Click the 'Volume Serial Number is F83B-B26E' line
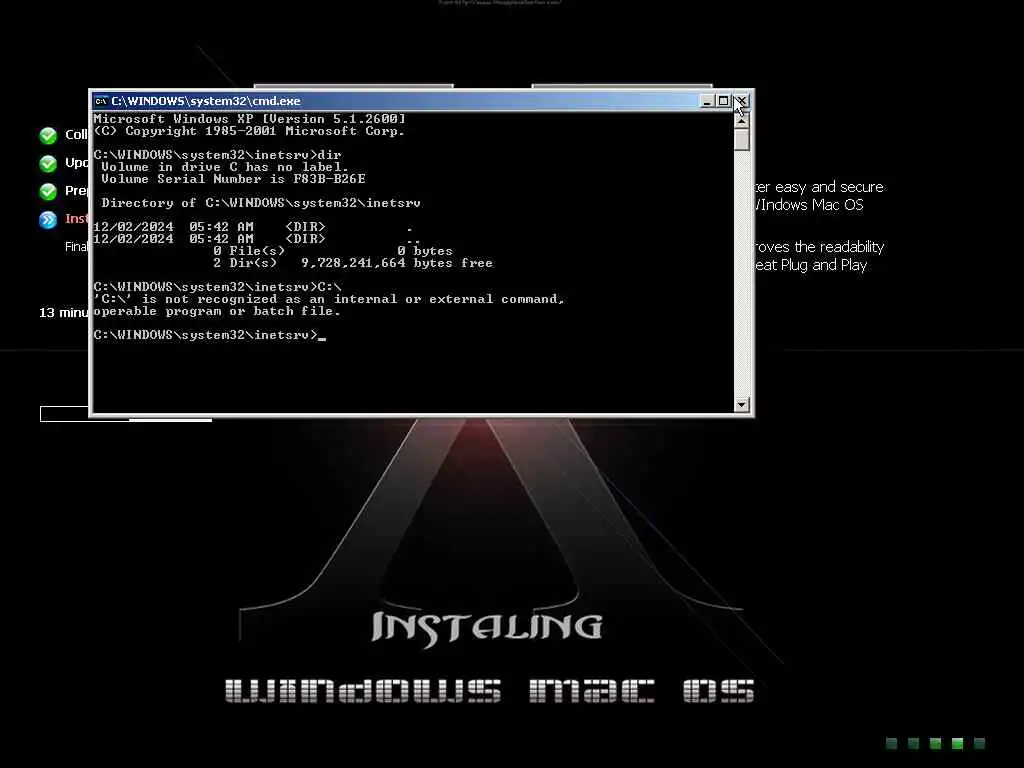Image resolution: width=1024 pixels, height=768 pixels. [233, 179]
